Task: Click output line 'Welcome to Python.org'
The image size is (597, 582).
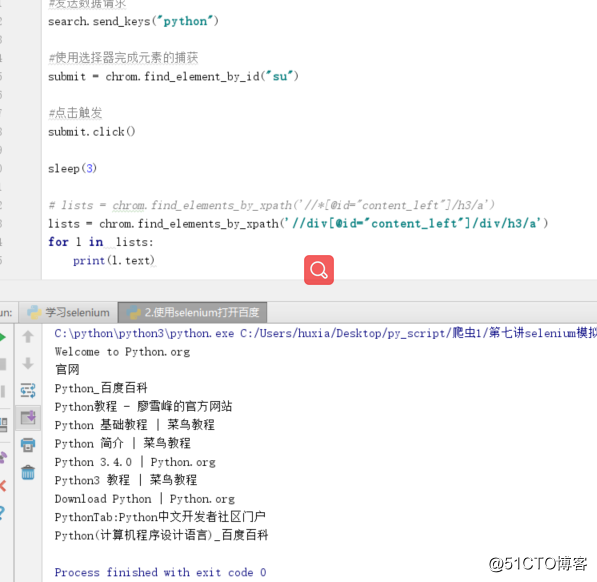Action: 122,352
